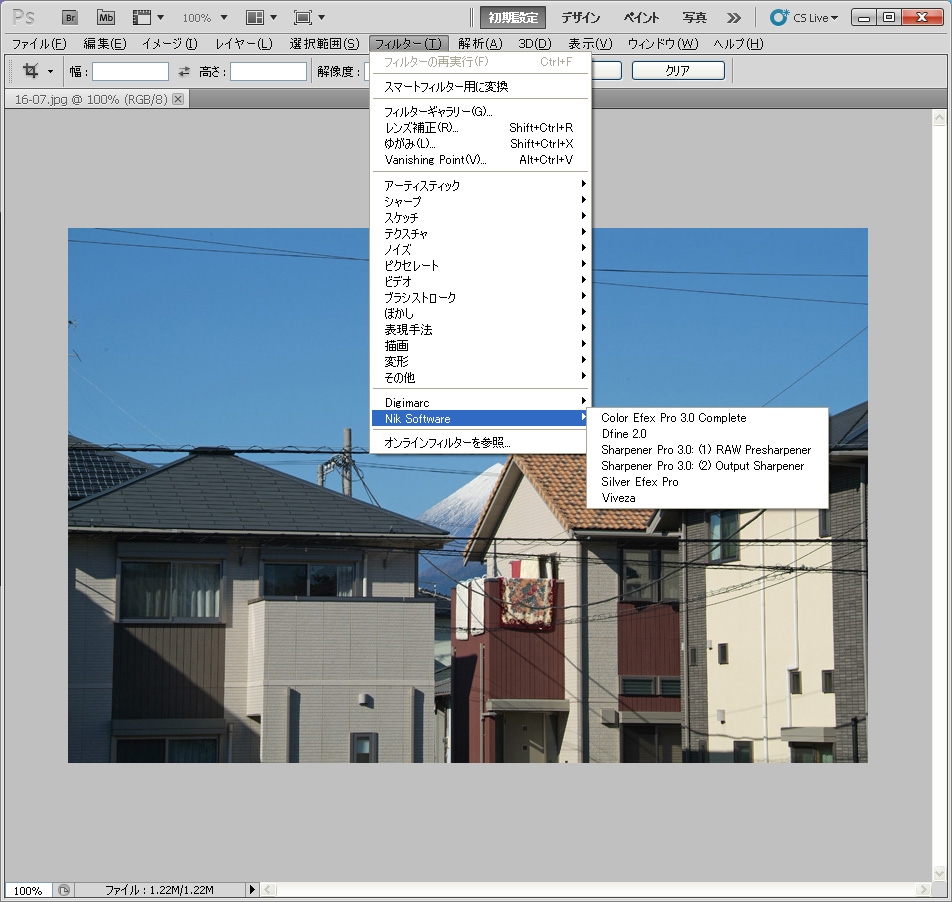Show more workspaces with the double chevron
The height and width of the screenshot is (902, 952).
pyautogui.click(x=734, y=17)
